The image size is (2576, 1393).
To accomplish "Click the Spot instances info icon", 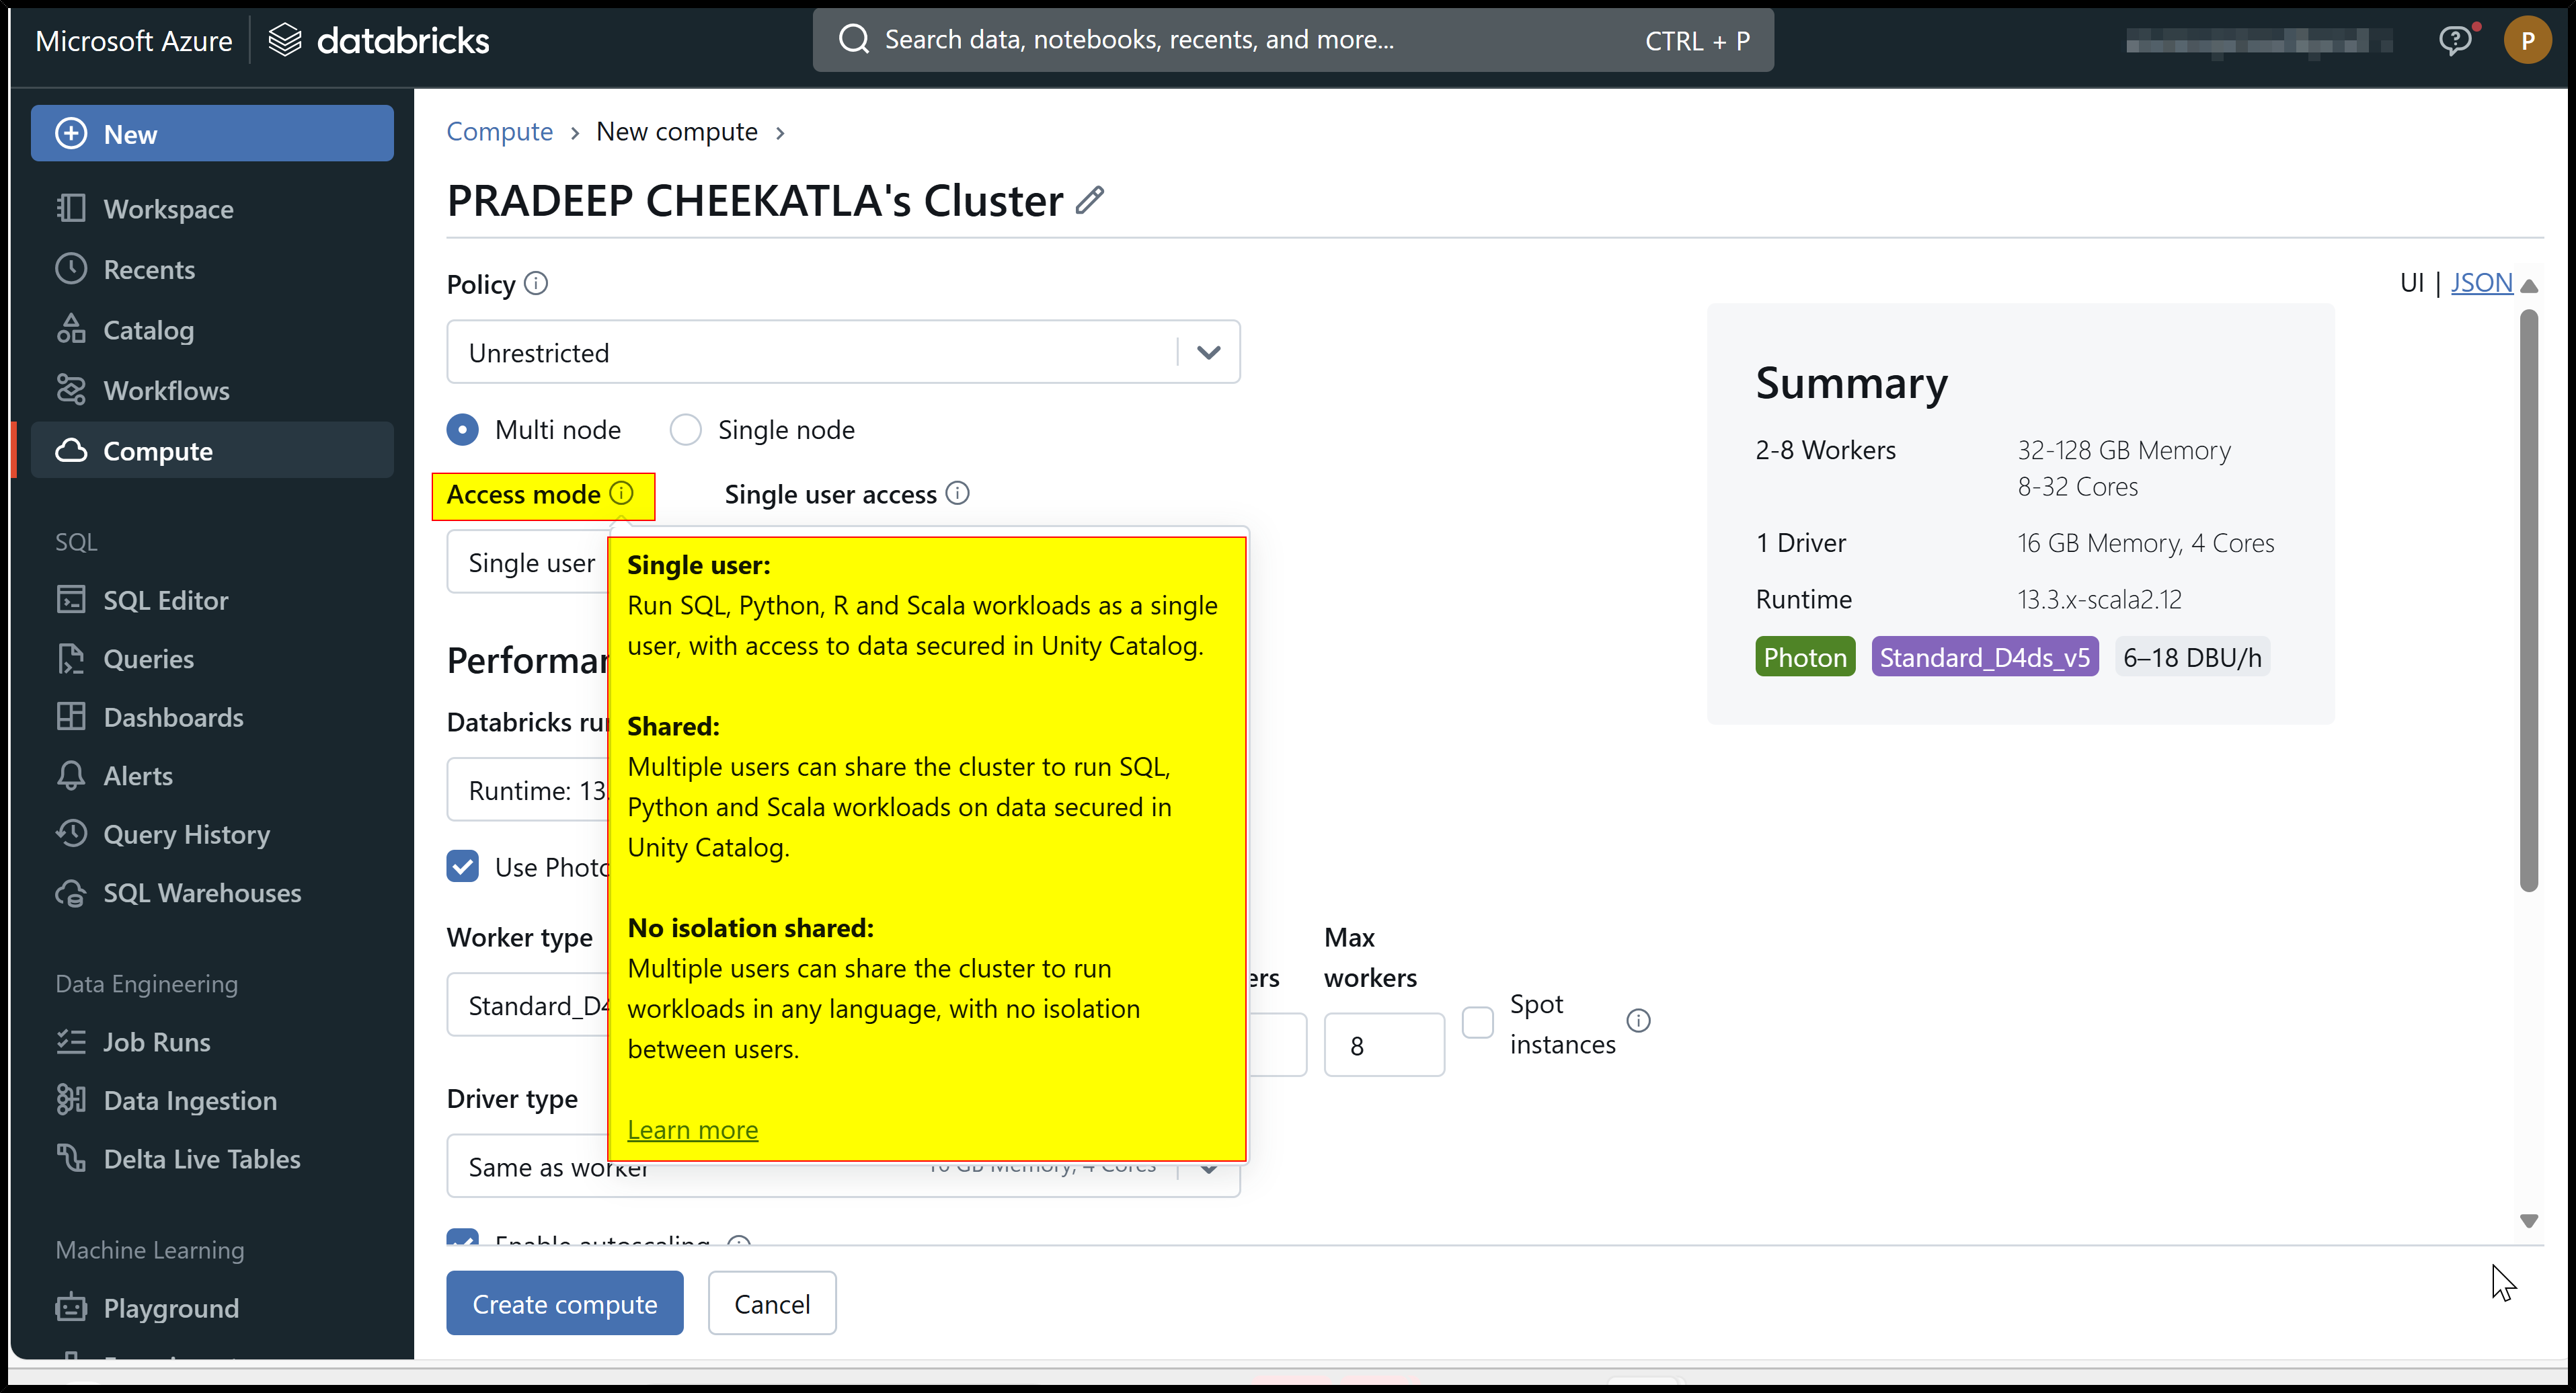I will [1638, 1020].
